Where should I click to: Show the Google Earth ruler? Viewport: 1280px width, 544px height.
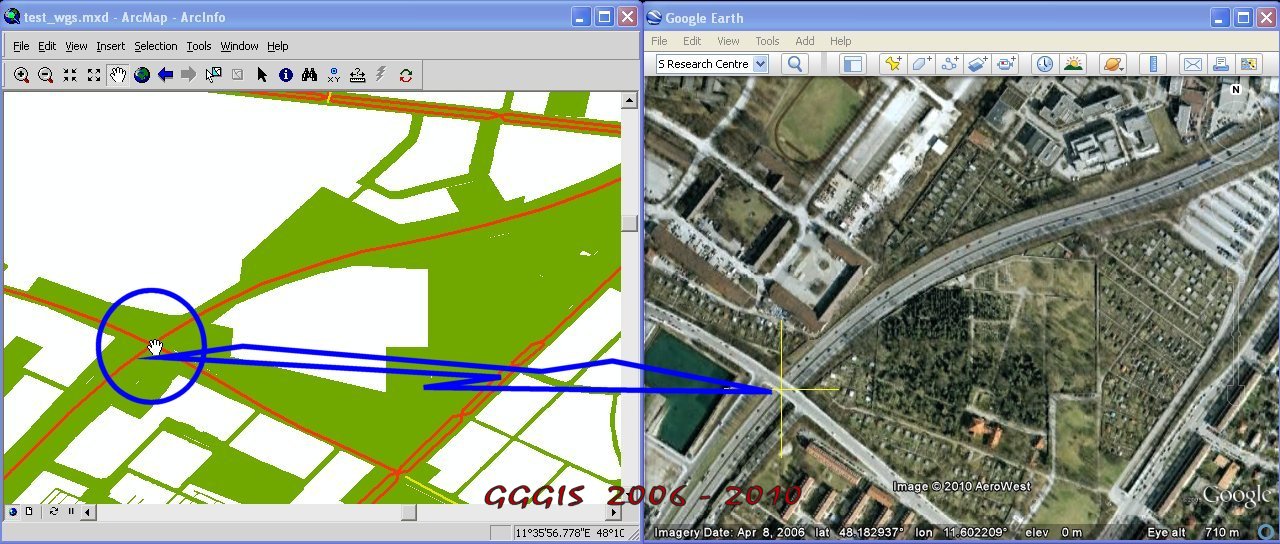[1153, 64]
